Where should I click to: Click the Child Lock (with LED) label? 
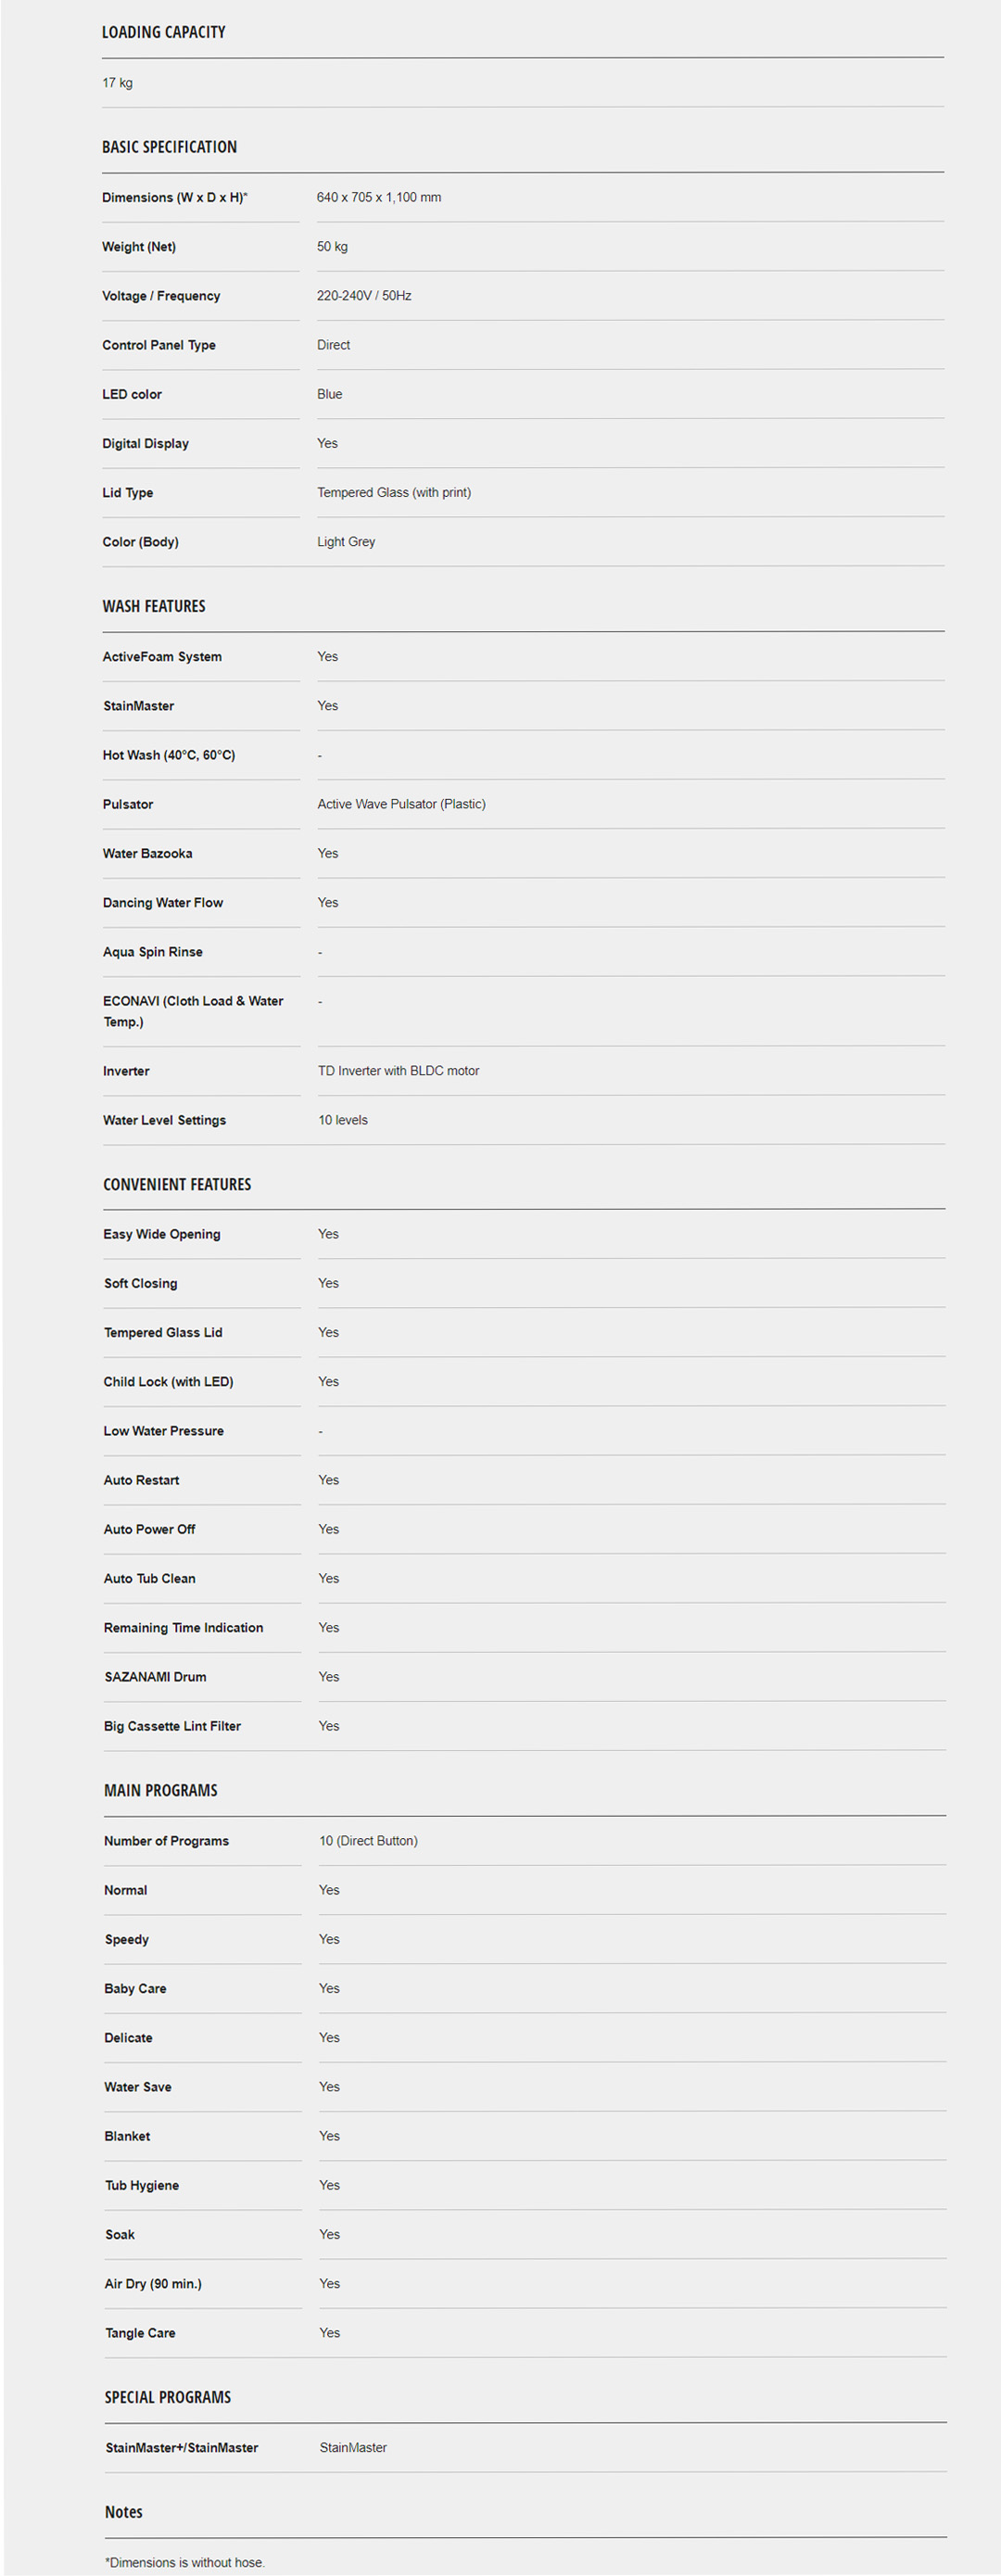coord(168,1382)
